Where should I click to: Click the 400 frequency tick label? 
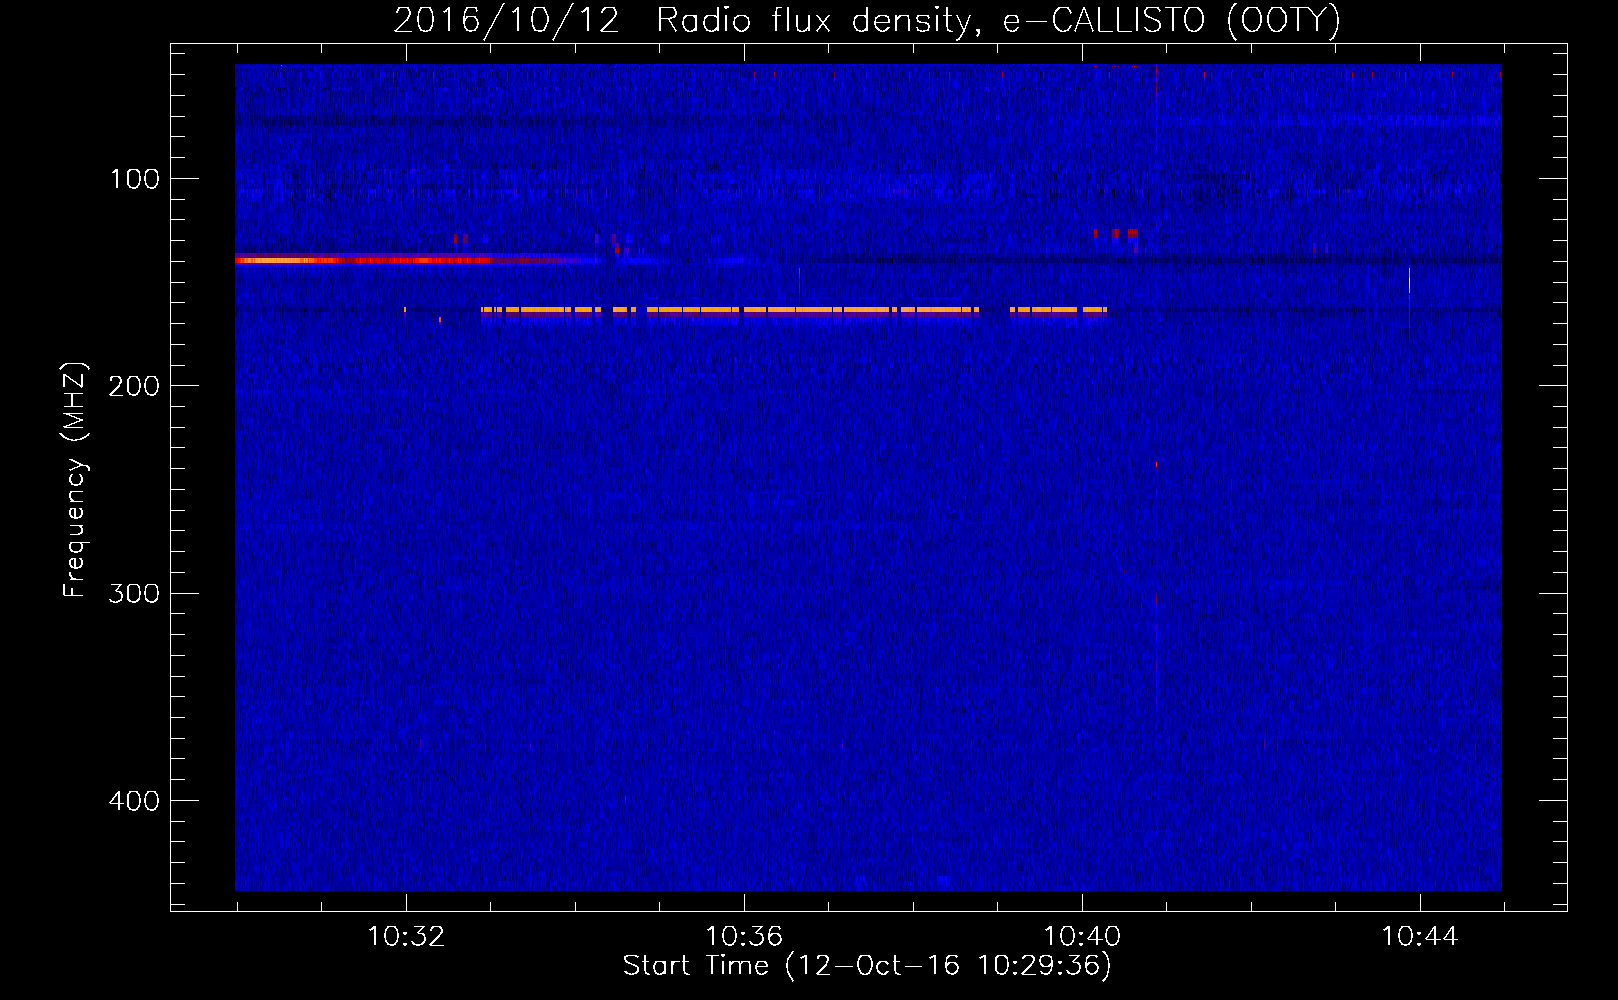click(134, 801)
